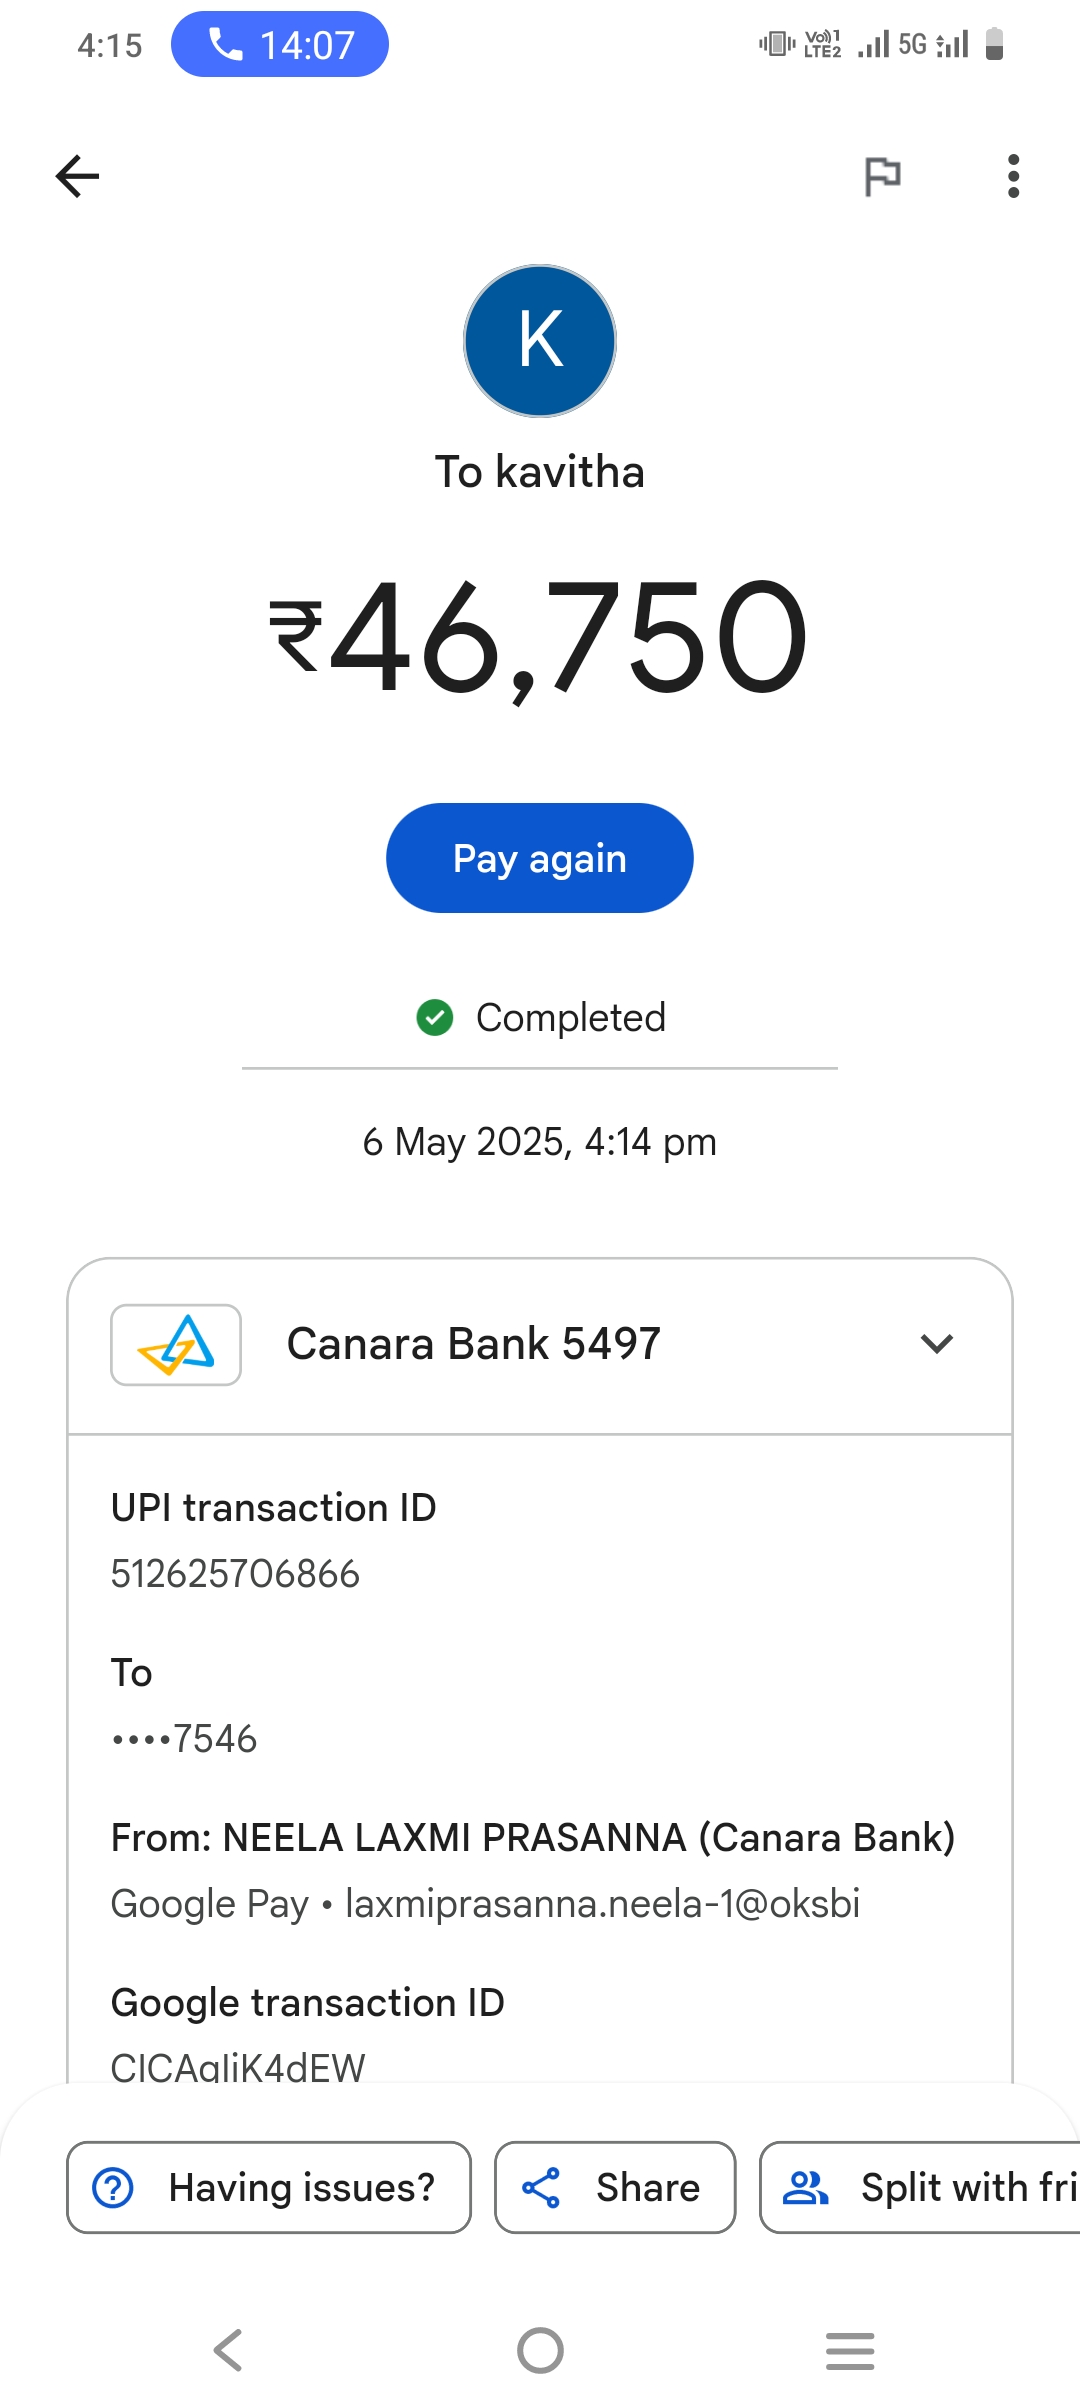The height and width of the screenshot is (2408, 1080).
Task: Tap the report flag icon
Action: point(882,177)
